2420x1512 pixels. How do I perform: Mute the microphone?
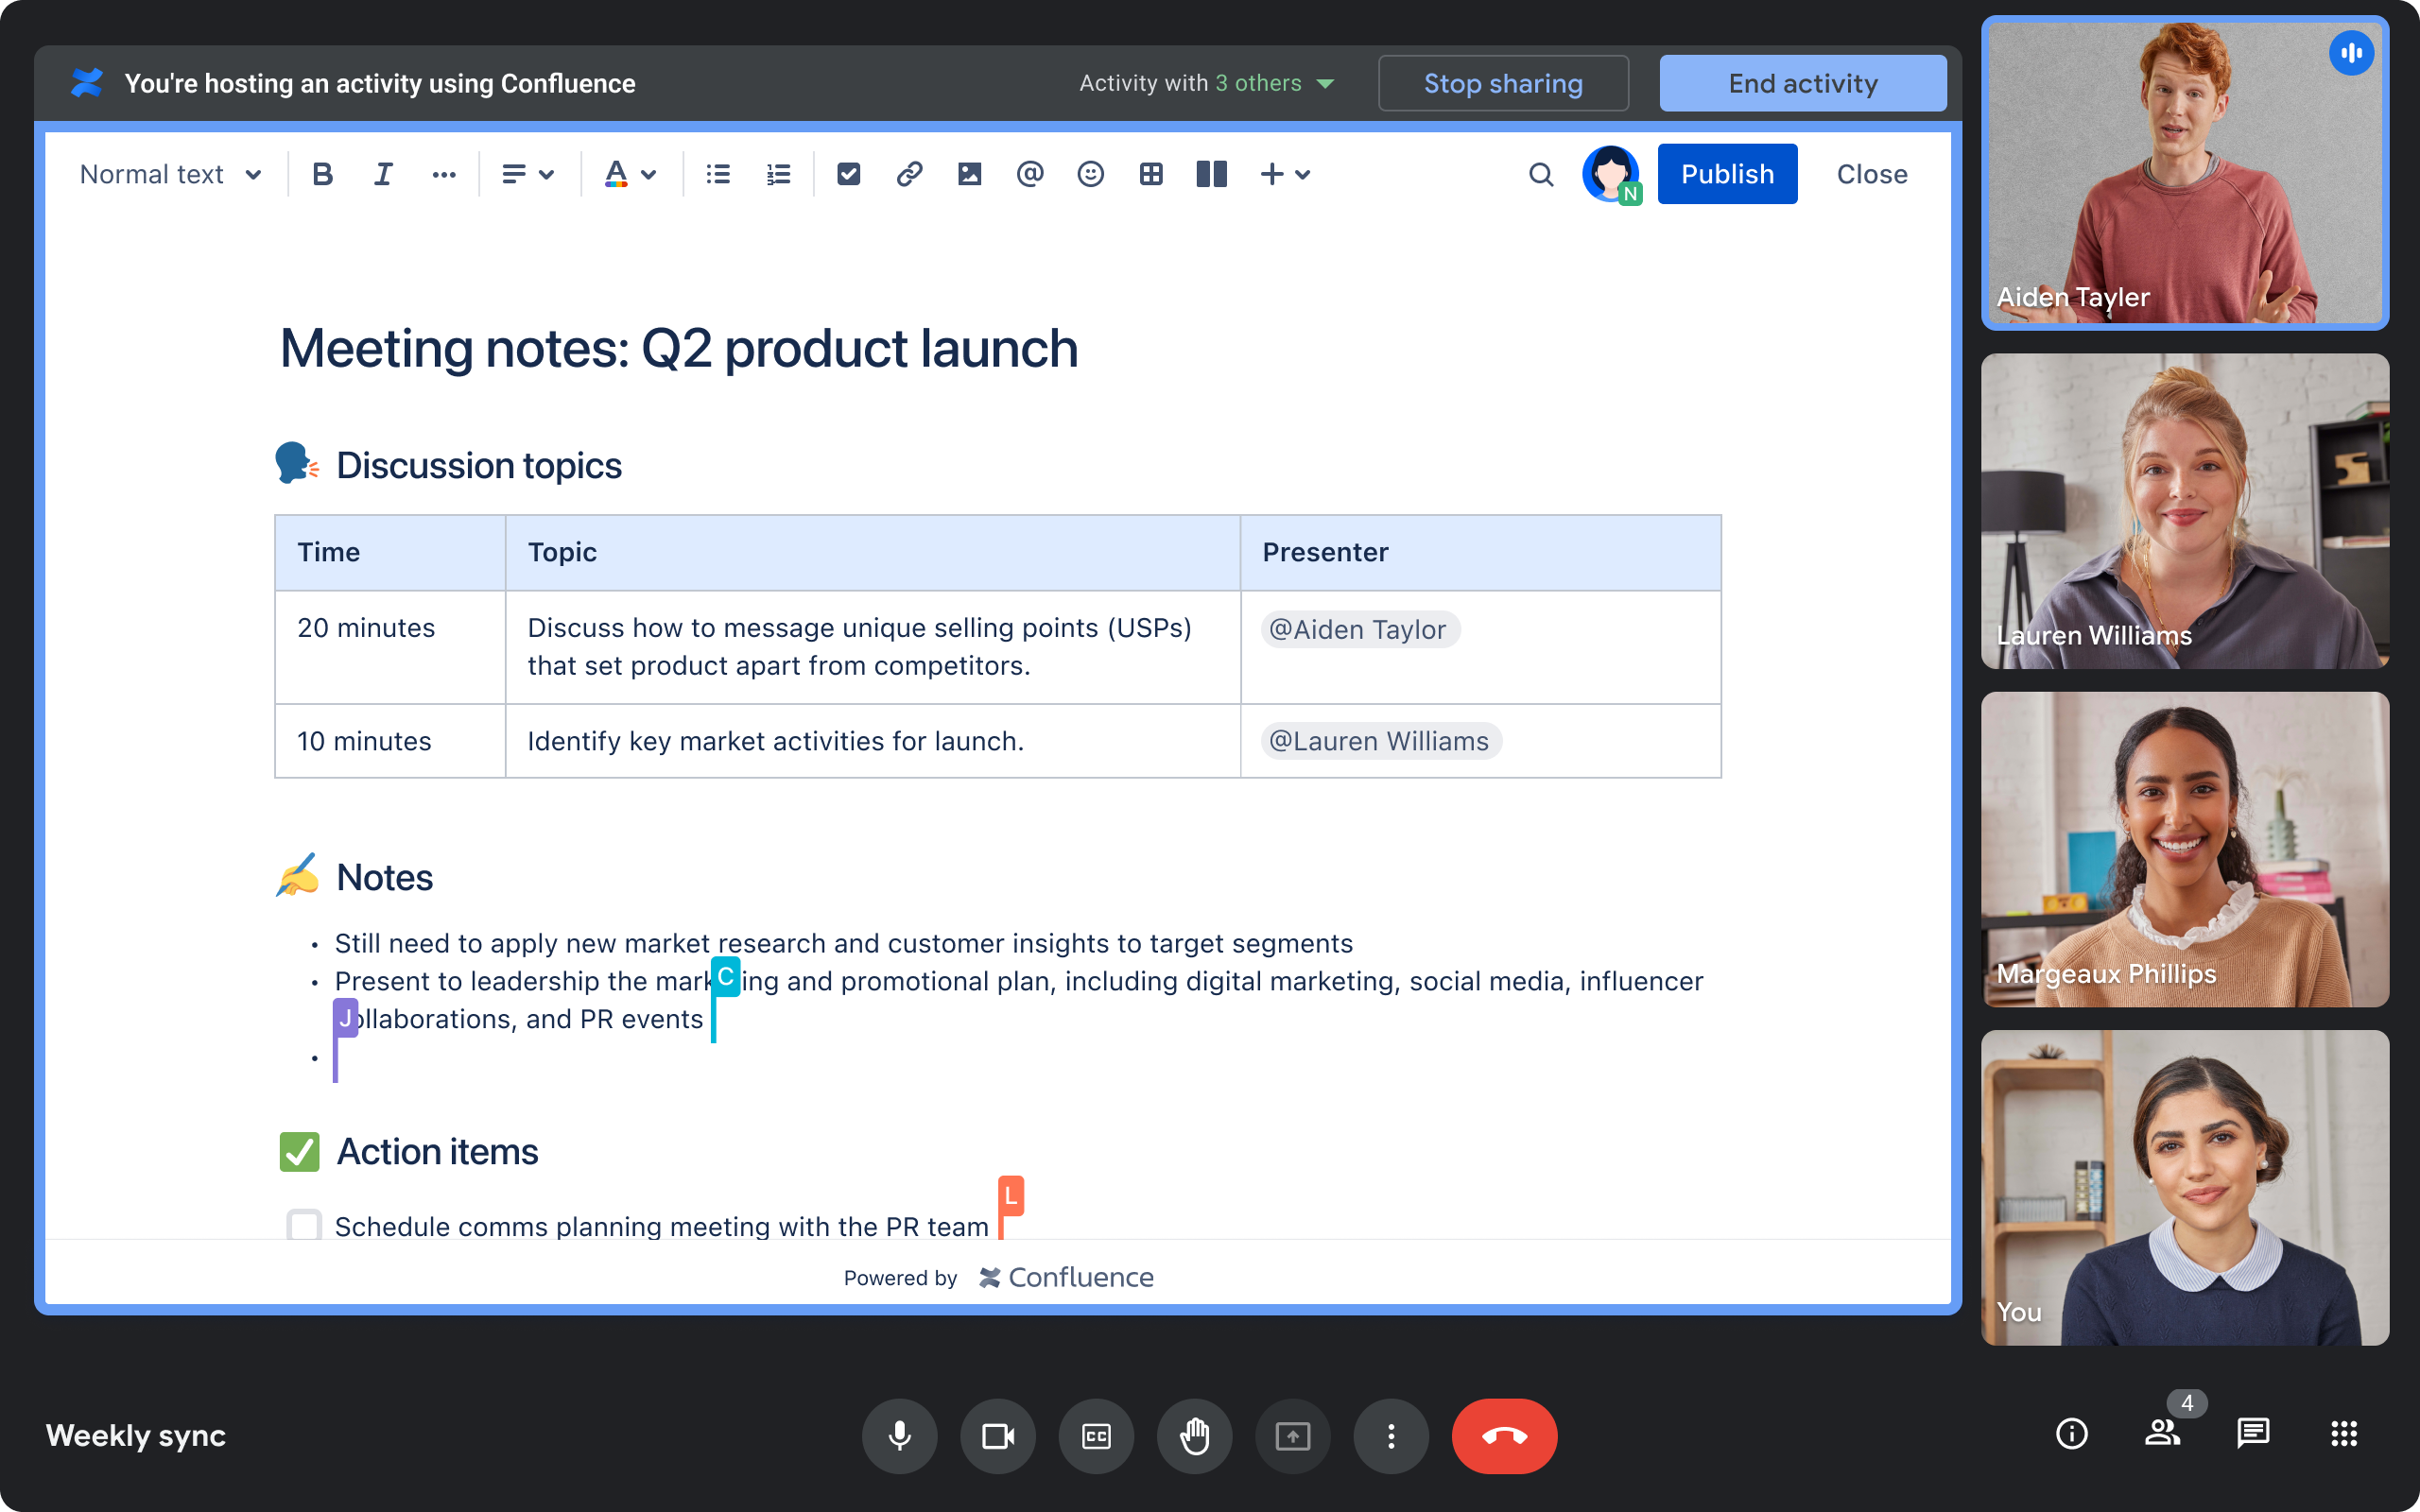[x=900, y=1436]
